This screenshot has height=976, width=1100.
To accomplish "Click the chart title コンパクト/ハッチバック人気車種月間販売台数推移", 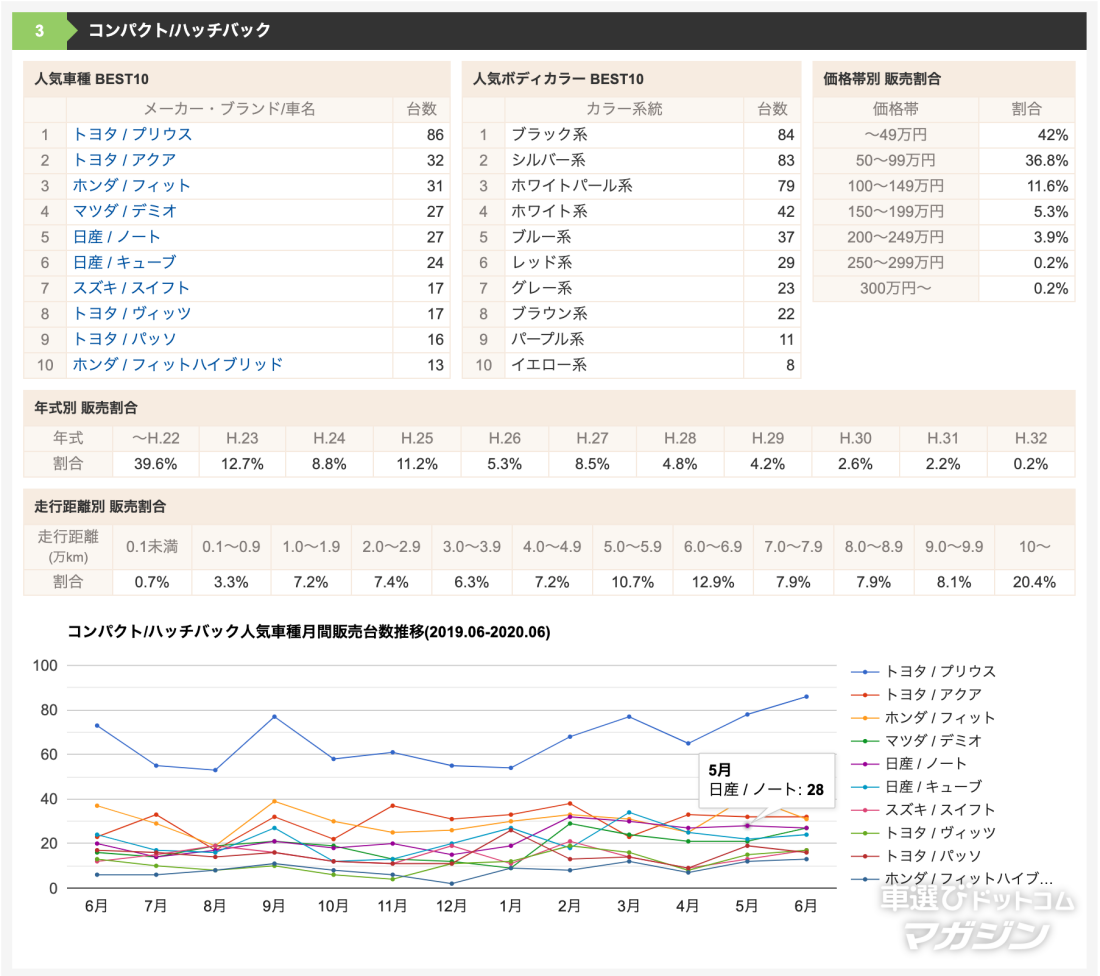I will [x=309, y=631].
